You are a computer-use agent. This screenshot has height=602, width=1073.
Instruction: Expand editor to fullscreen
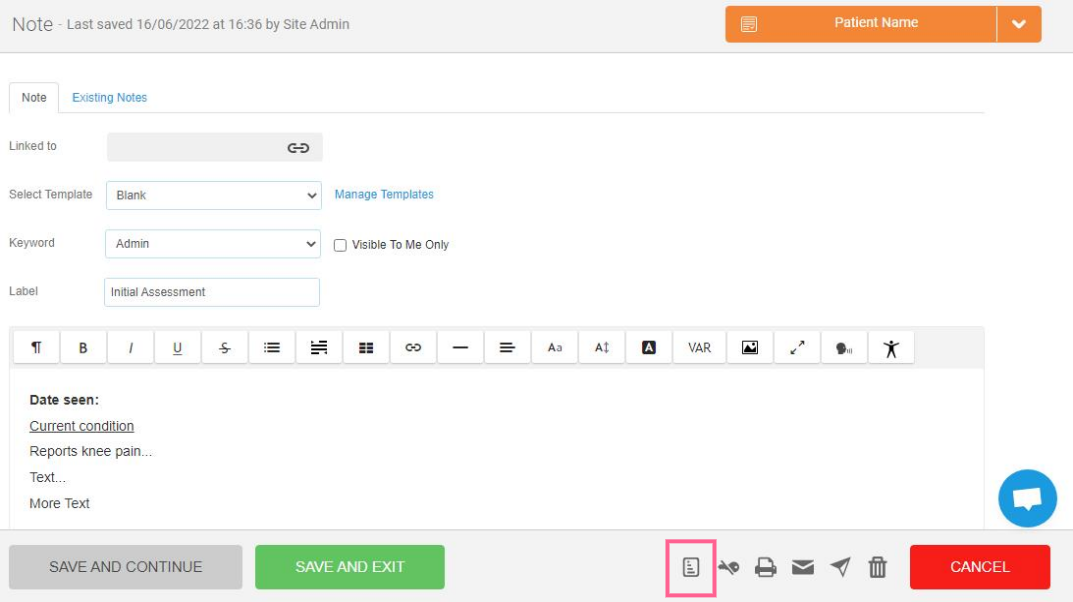click(797, 348)
